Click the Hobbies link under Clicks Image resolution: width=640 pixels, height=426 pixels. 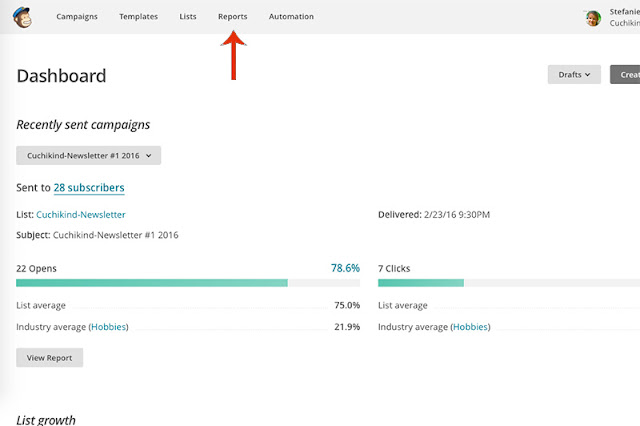coord(470,327)
